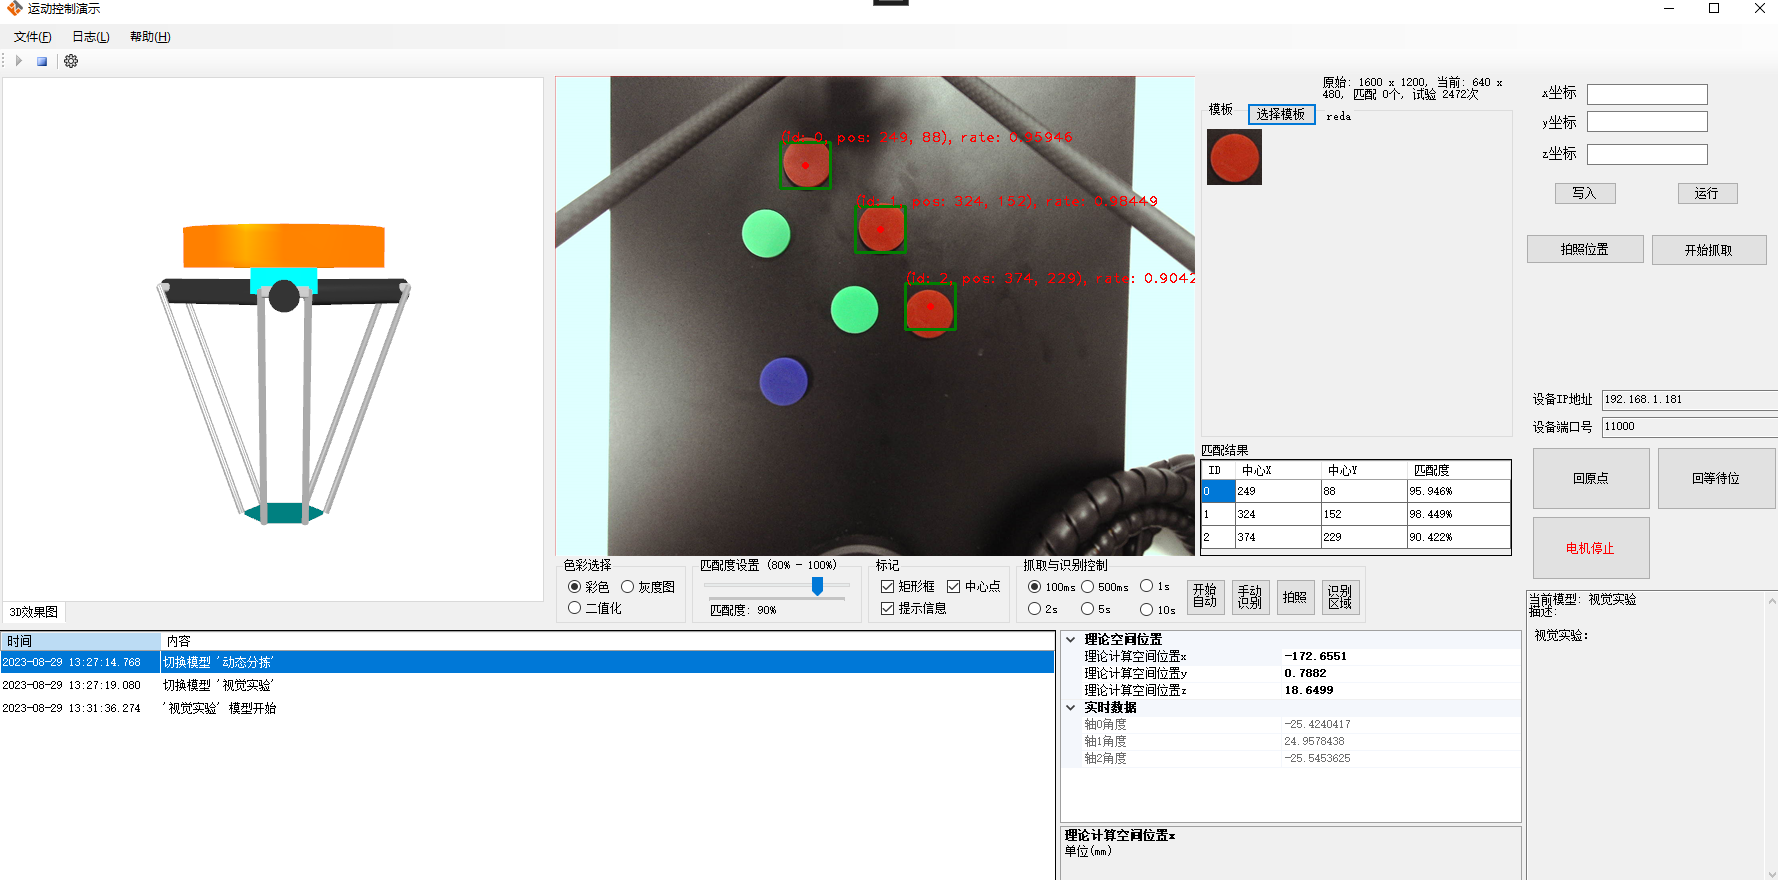Click the 98.449% match rate cell
The image size is (1778, 880).
1459,514
